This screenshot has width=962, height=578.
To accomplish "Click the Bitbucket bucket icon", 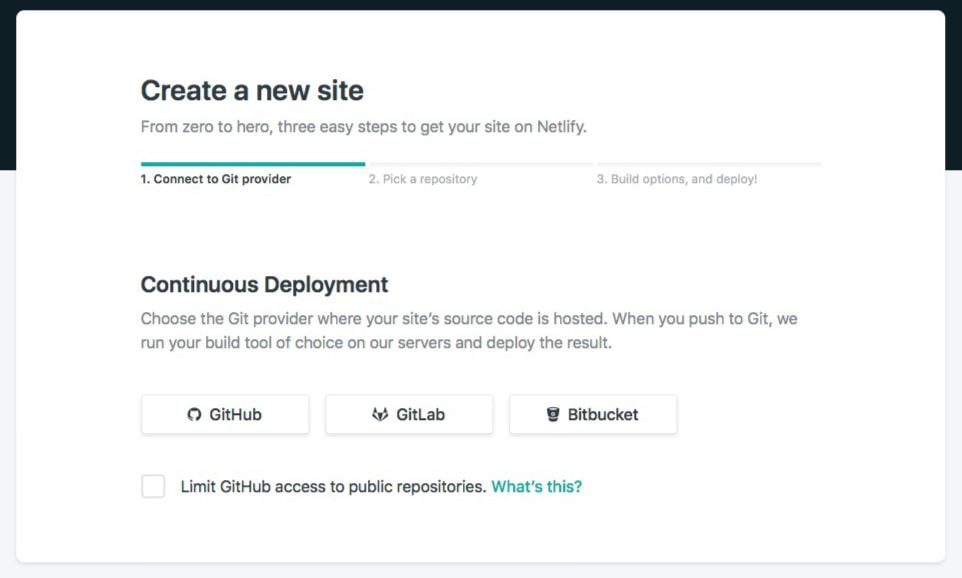I will coord(553,415).
